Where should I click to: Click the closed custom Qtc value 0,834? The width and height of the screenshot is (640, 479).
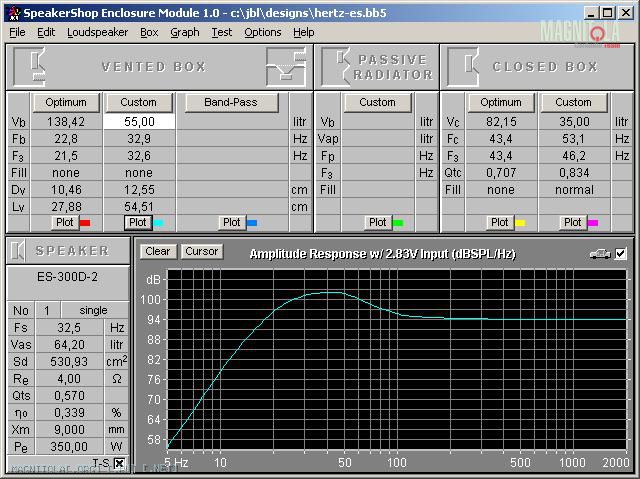coord(574,173)
